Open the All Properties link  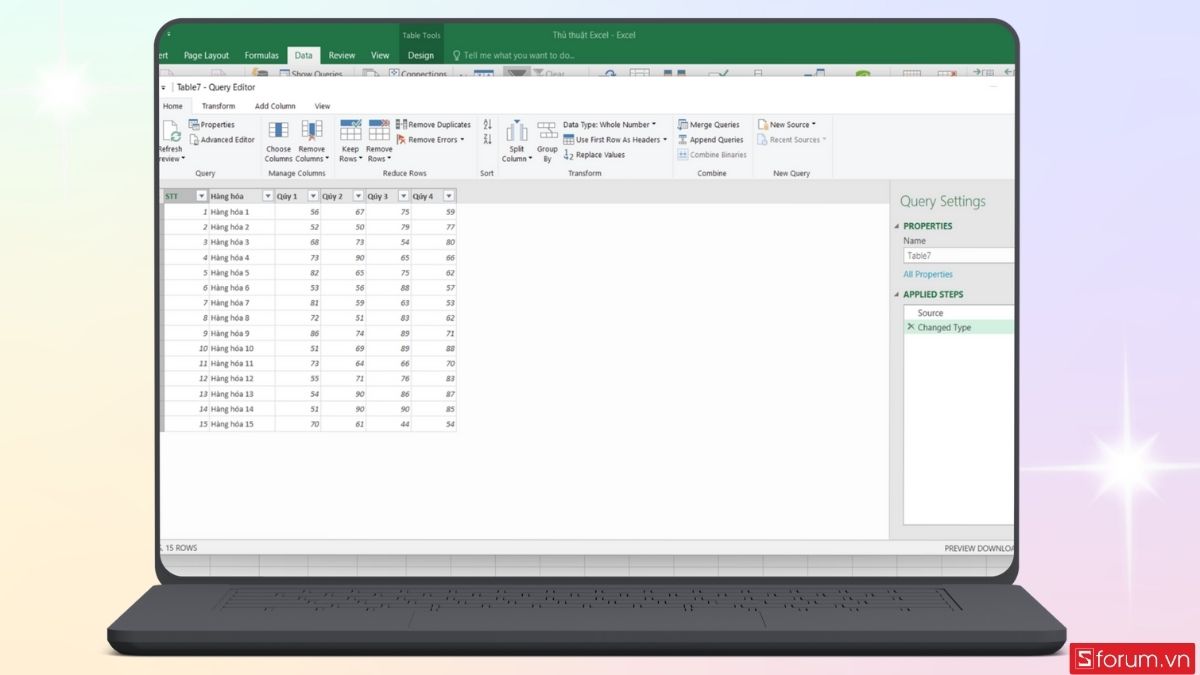(x=928, y=274)
